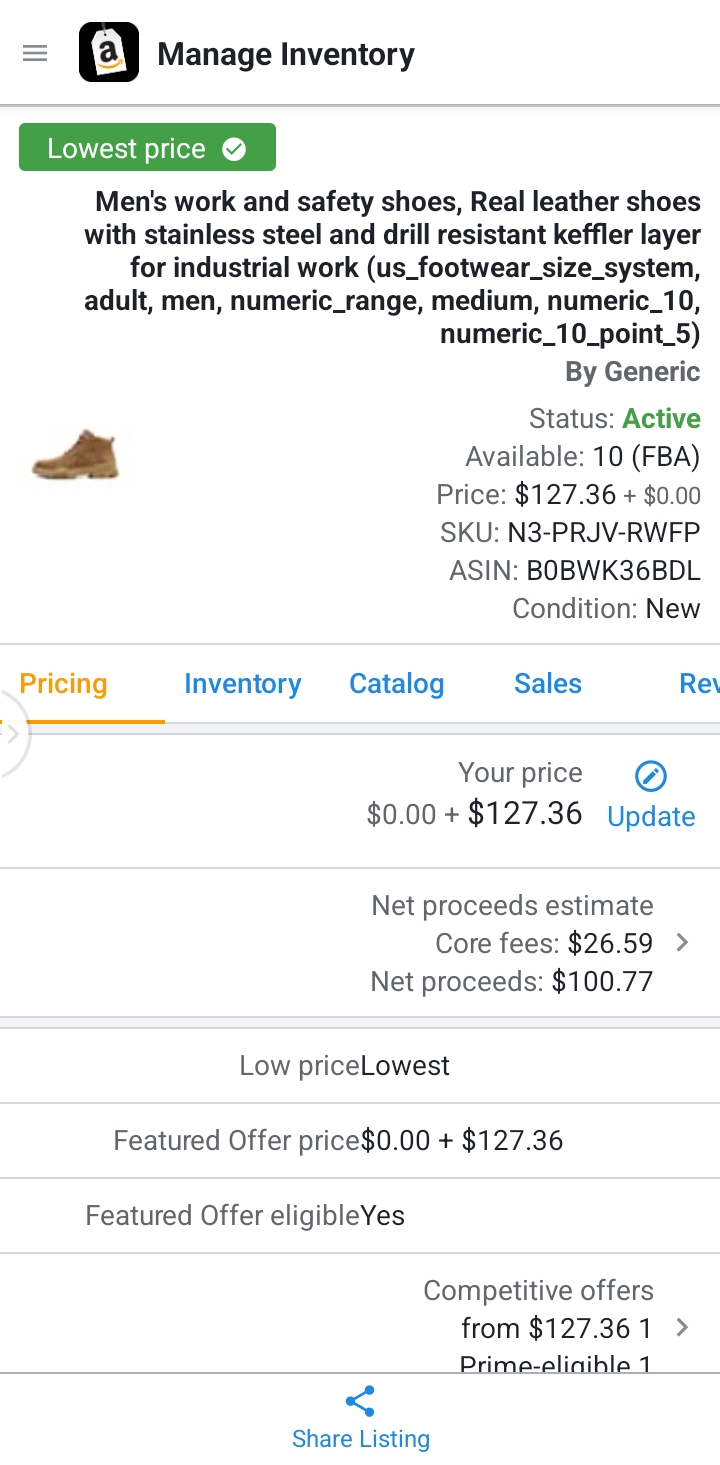The width and height of the screenshot is (720, 1465).
Task: Select the Pricing tab
Action: coord(64,684)
